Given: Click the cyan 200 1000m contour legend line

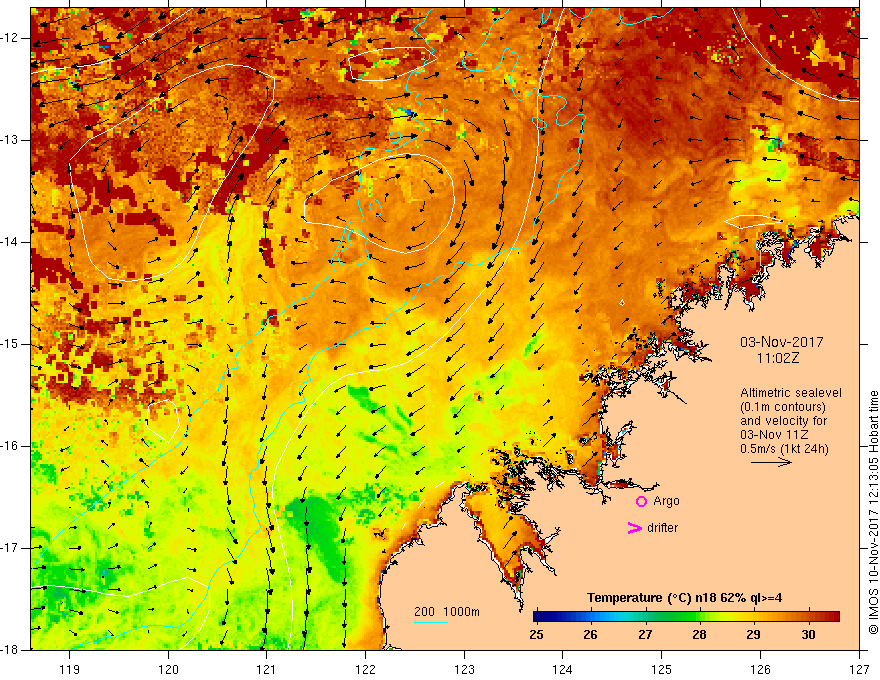Looking at the screenshot, I should 430,622.
